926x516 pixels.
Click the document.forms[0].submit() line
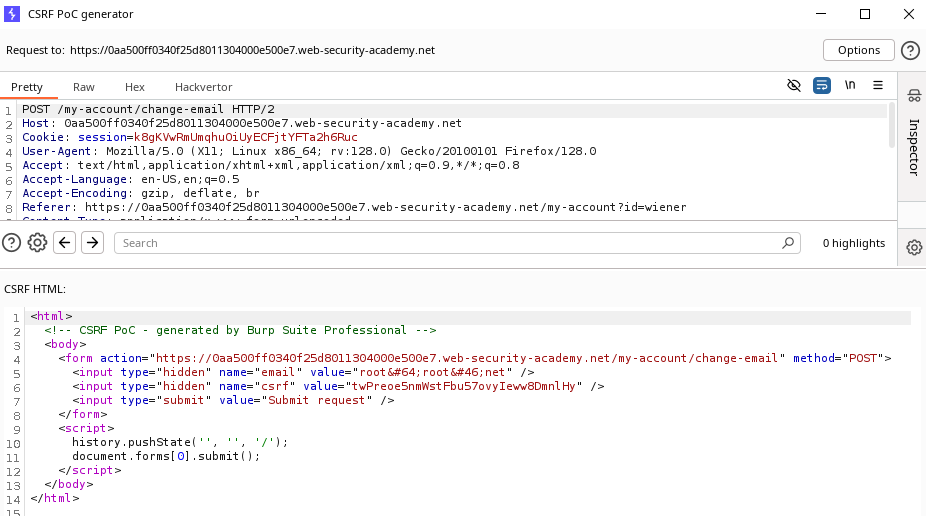(166, 456)
